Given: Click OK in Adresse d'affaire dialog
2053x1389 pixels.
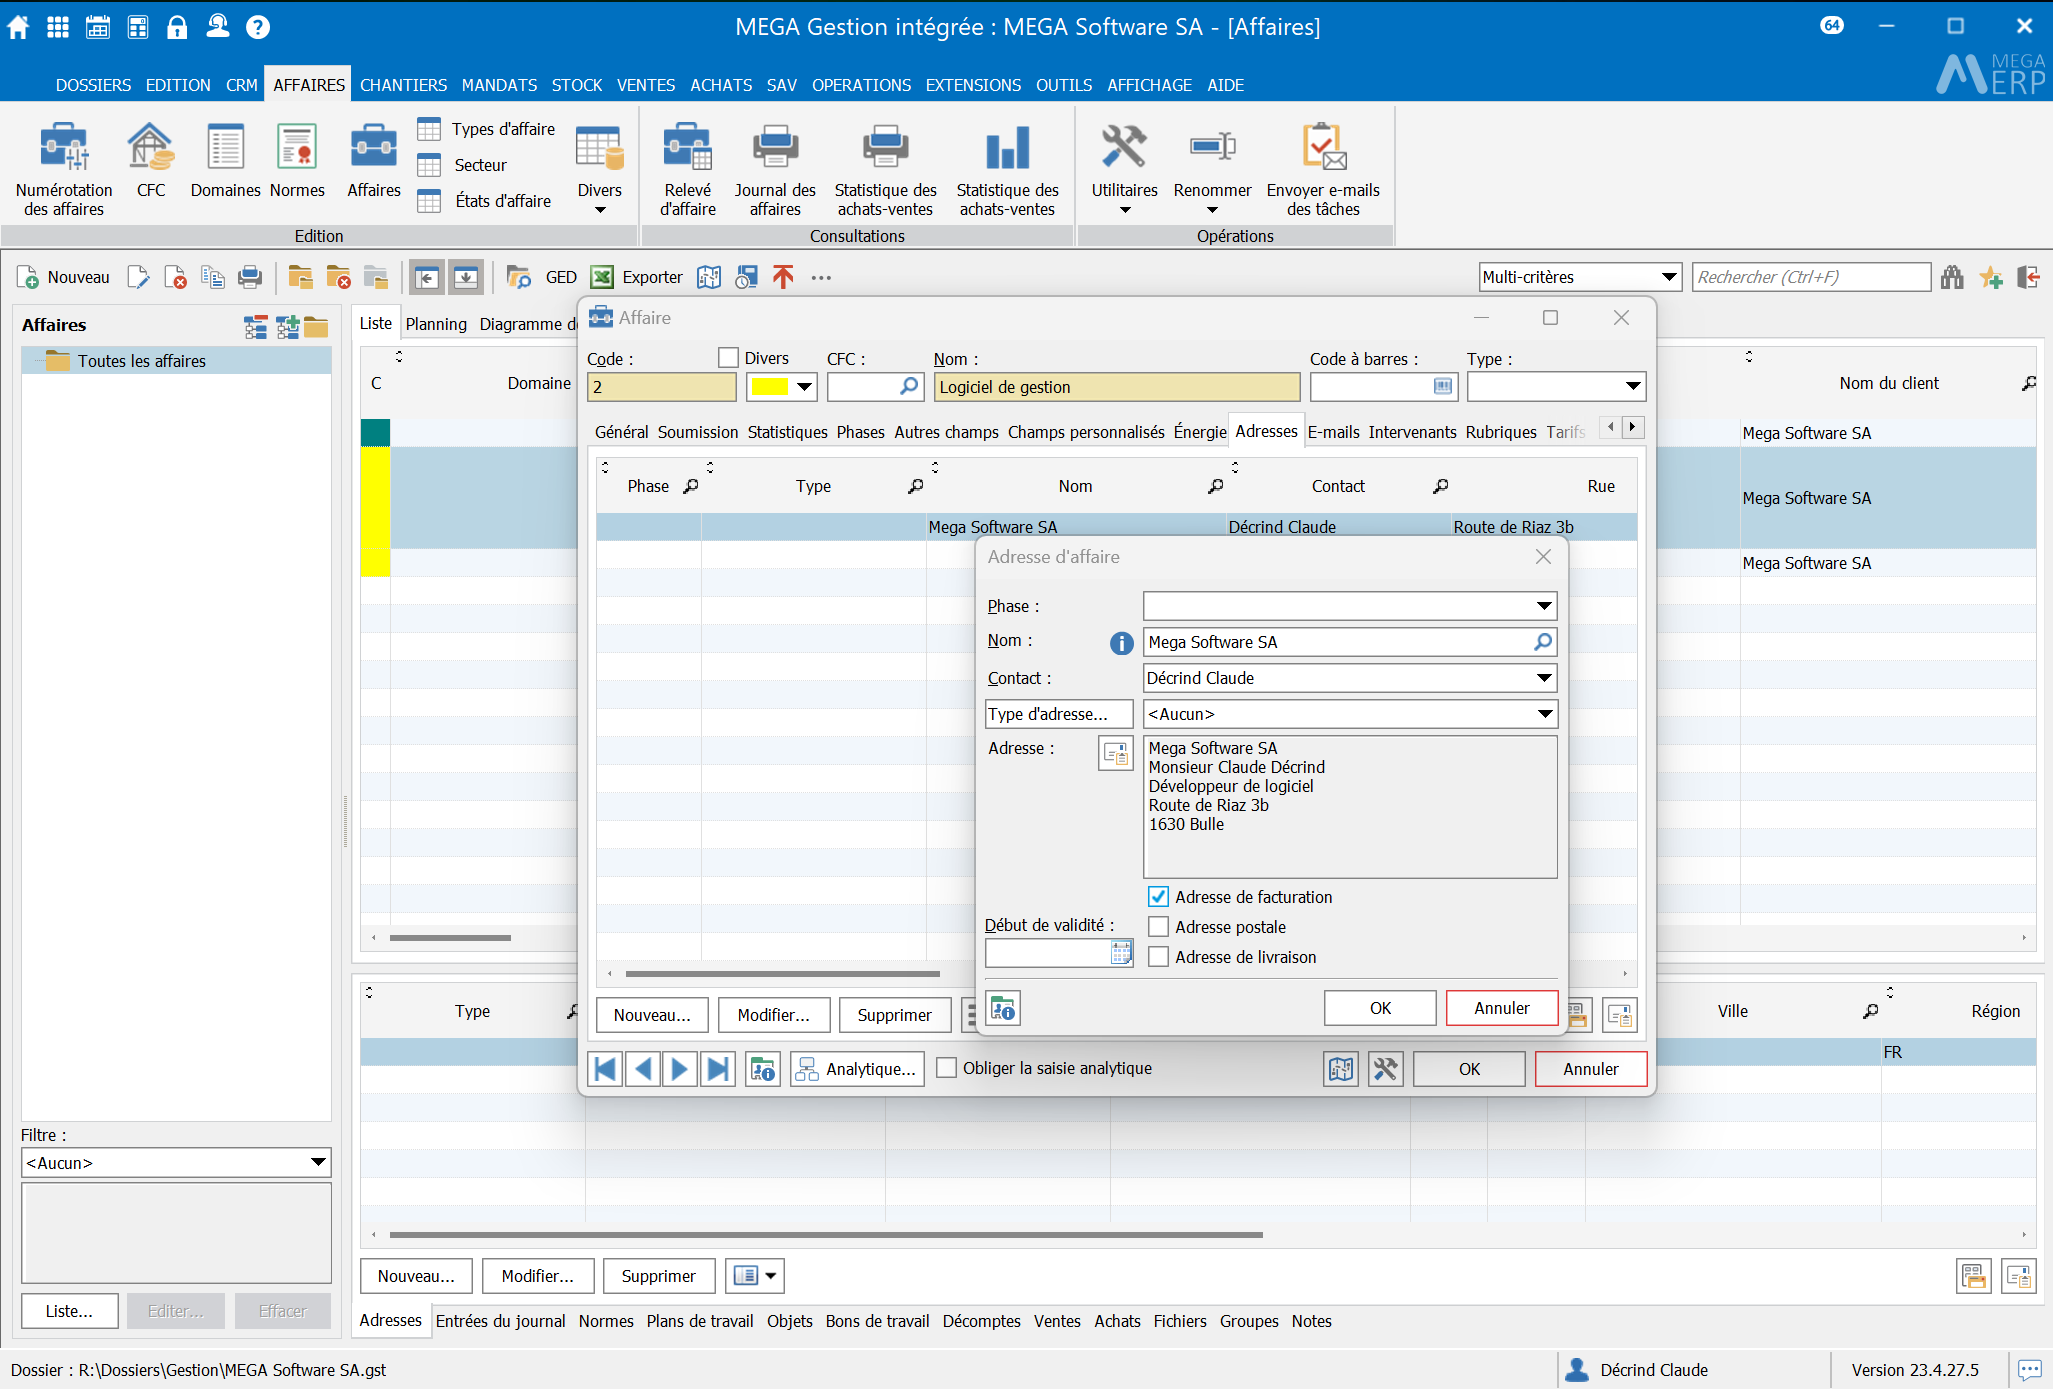Looking at the screenshot, I should (x=1380, y=1008).
